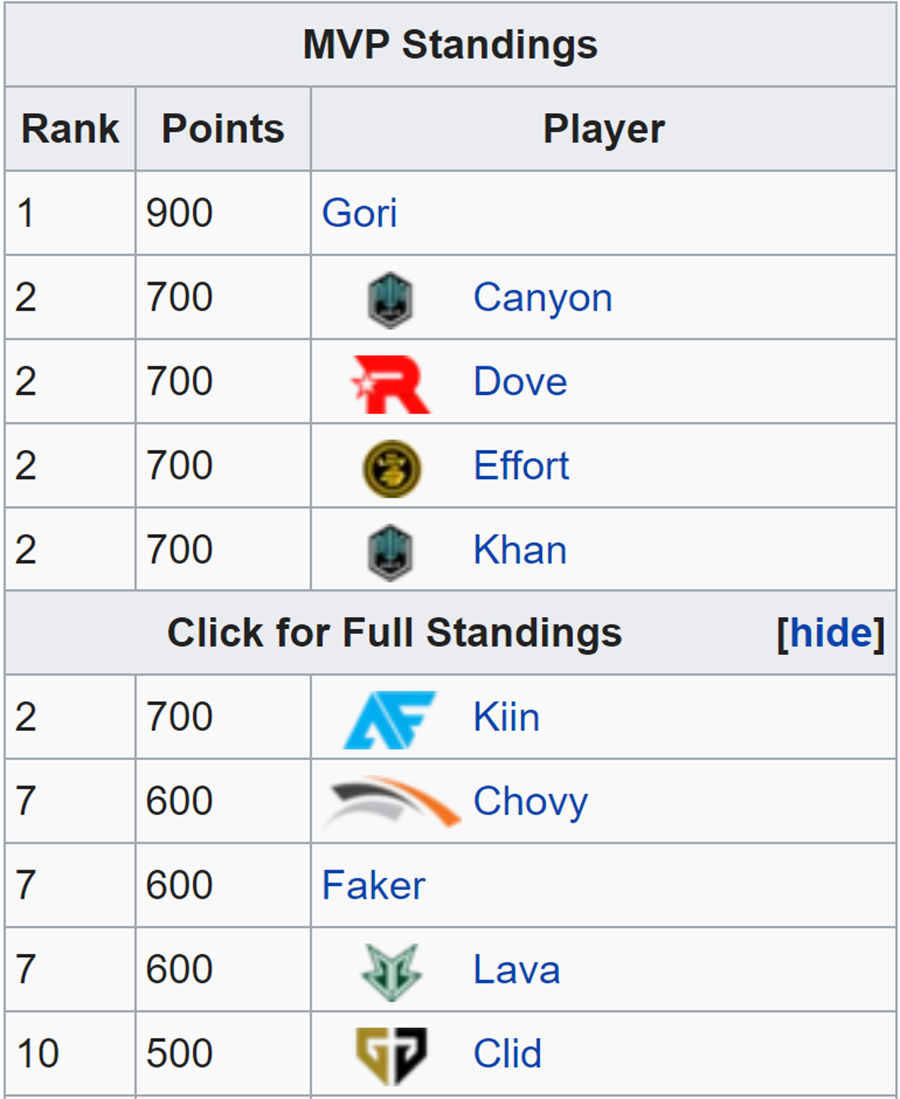The height and width of the screenshot is (1099, 900).
Task: Select the Lava player link
Action: [x=517, y=970]
